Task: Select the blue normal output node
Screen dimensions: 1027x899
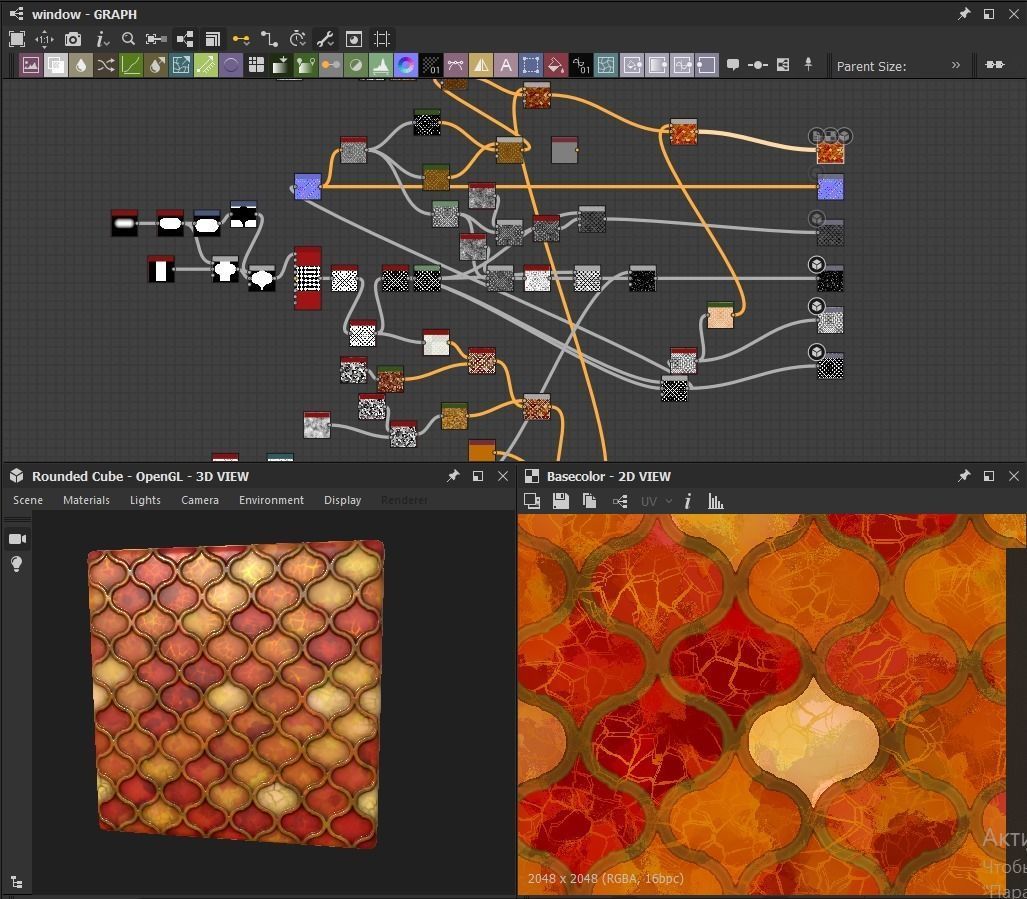Action: [831, 187]
